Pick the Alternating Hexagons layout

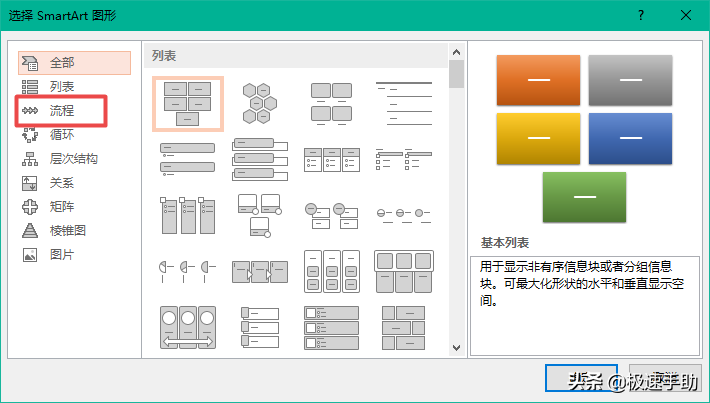[259, 104]
